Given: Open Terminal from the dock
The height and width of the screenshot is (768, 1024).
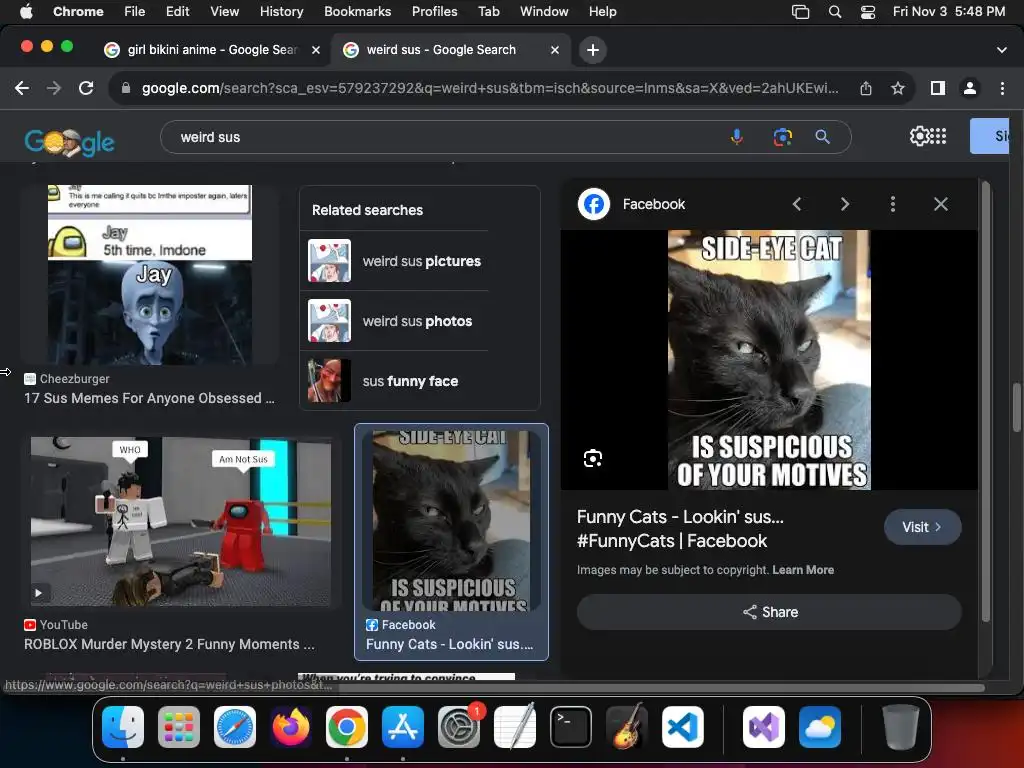Looking at the screenshot, I should click(x=571, y=727).
